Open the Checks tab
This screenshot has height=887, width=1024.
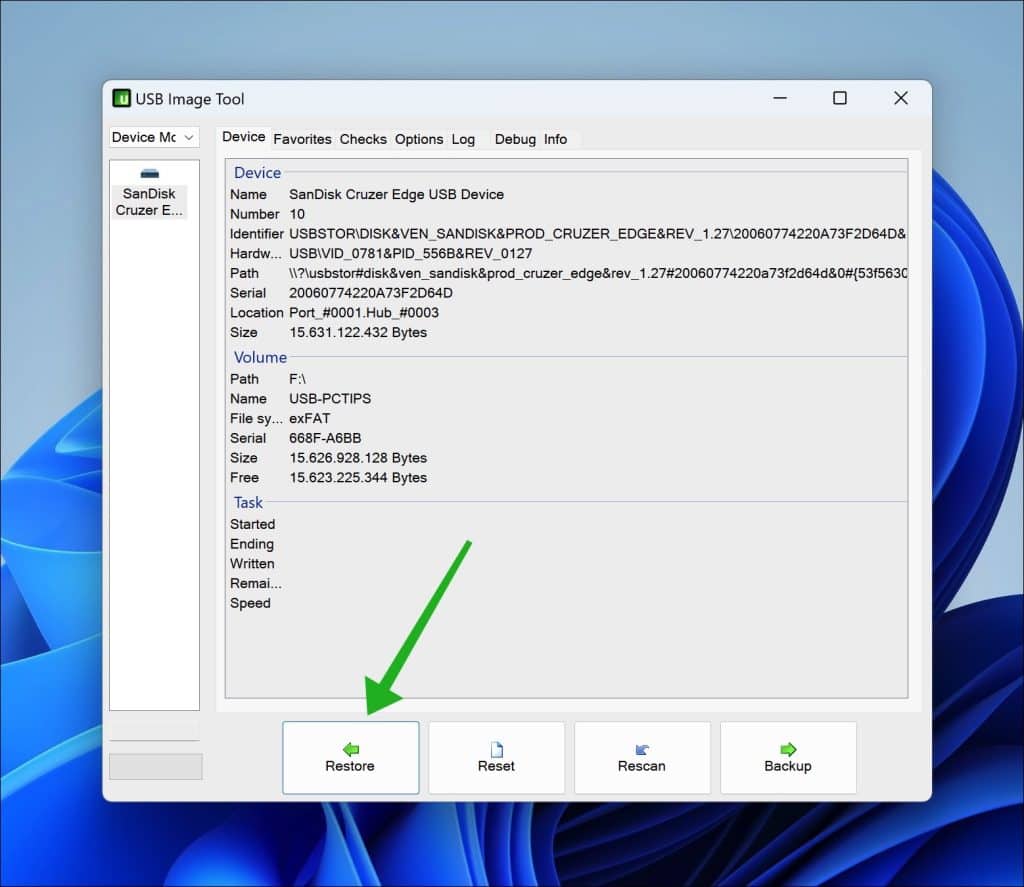tap(363, 139)
